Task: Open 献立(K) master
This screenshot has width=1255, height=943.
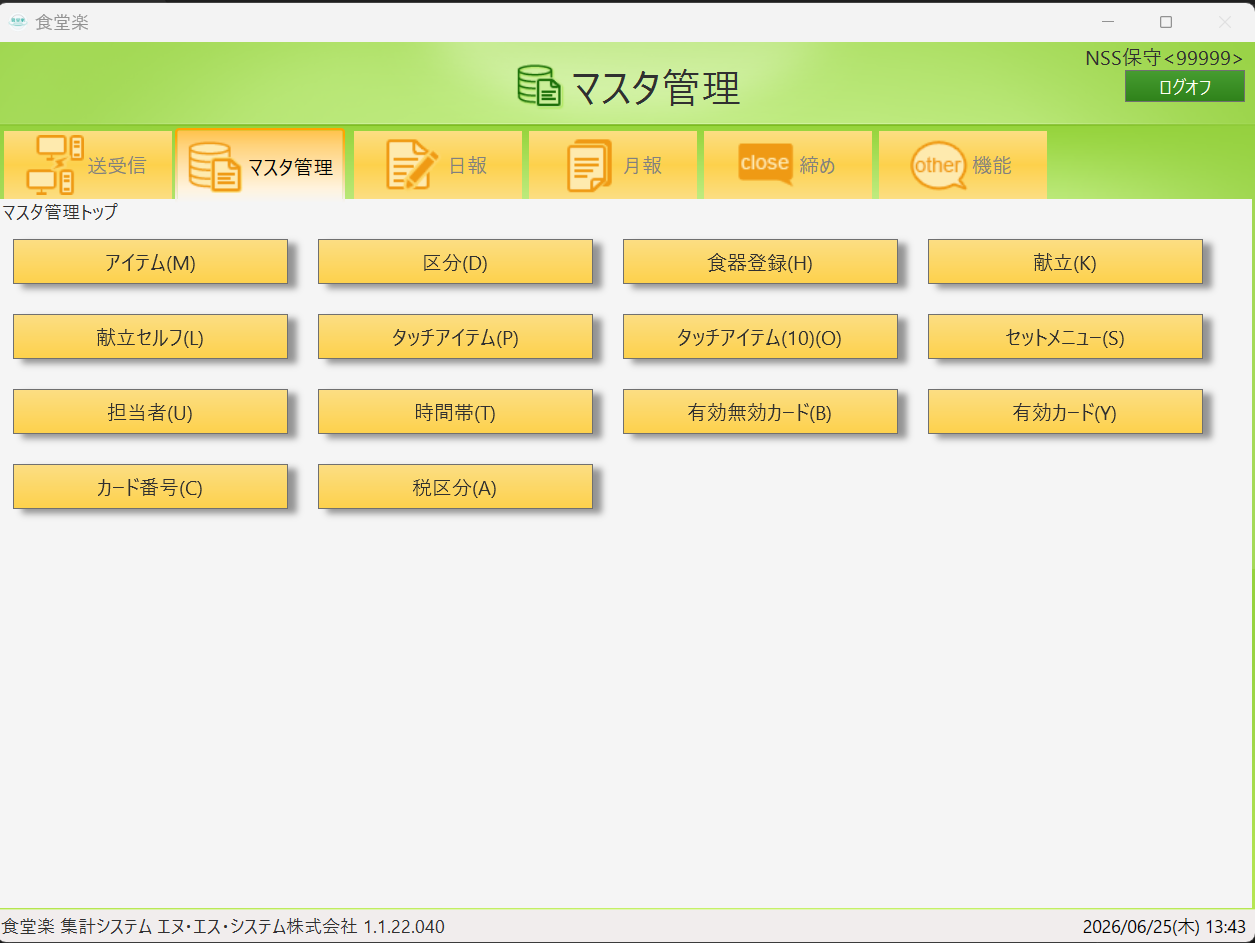Action: [1065, 262]
